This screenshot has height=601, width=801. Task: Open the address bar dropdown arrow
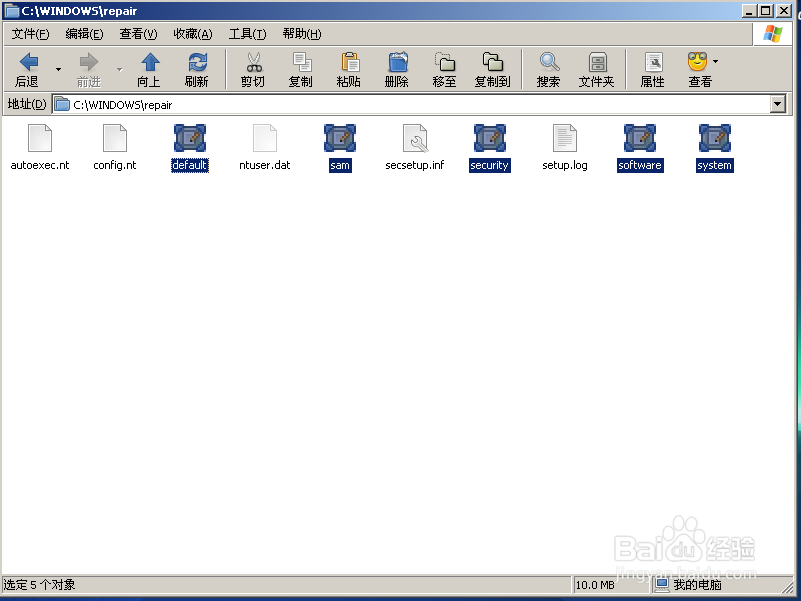click(x=778, y=103)
